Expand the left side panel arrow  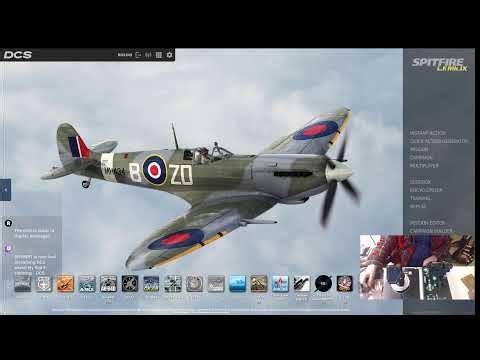click(x=5, y=190)
